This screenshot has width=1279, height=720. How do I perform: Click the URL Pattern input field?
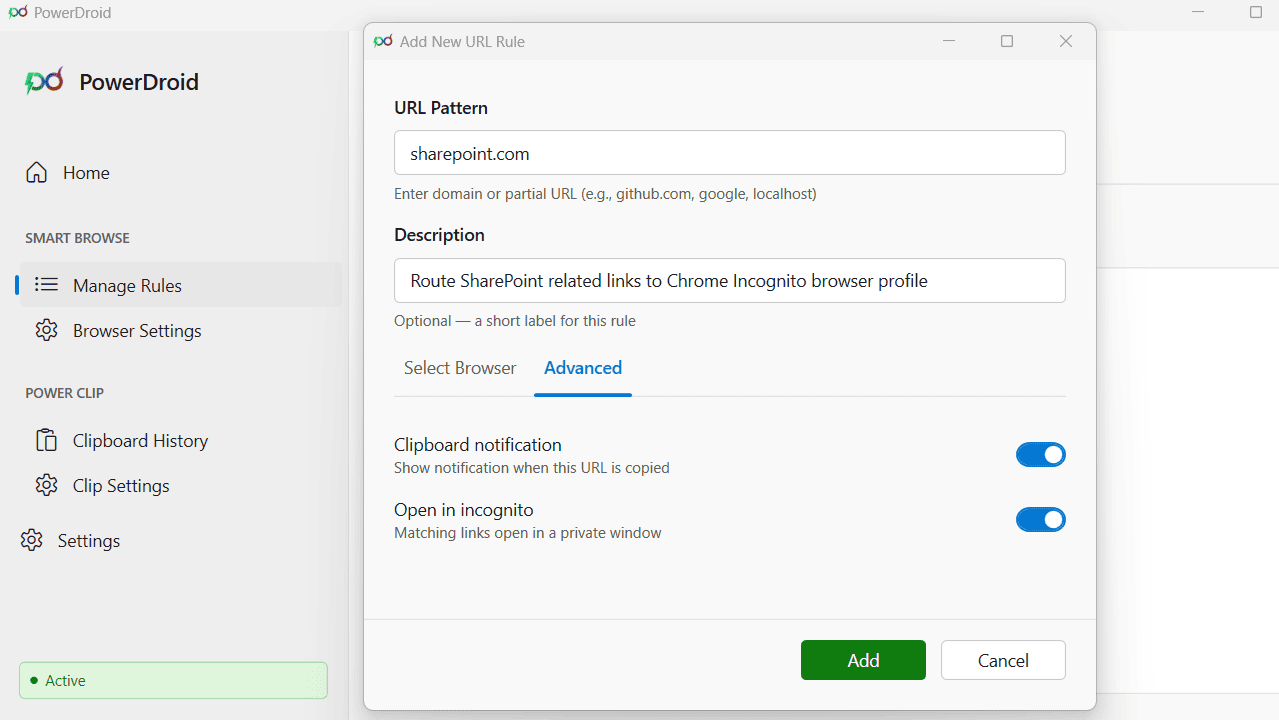pos(730,153)
